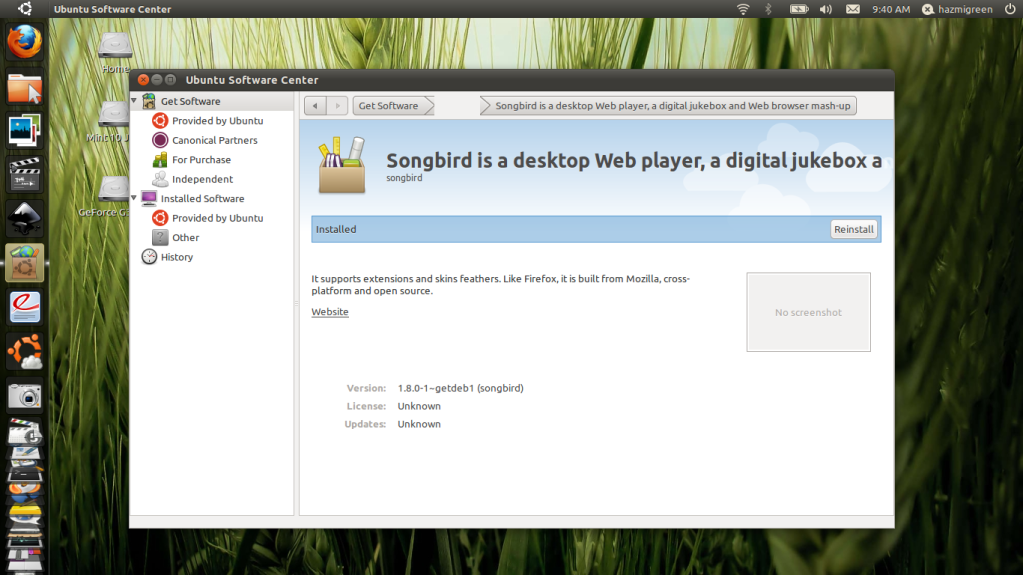Open the Home desktop drive icon
The width and height of the screenshot is (1023, 575).
(114, 52)
